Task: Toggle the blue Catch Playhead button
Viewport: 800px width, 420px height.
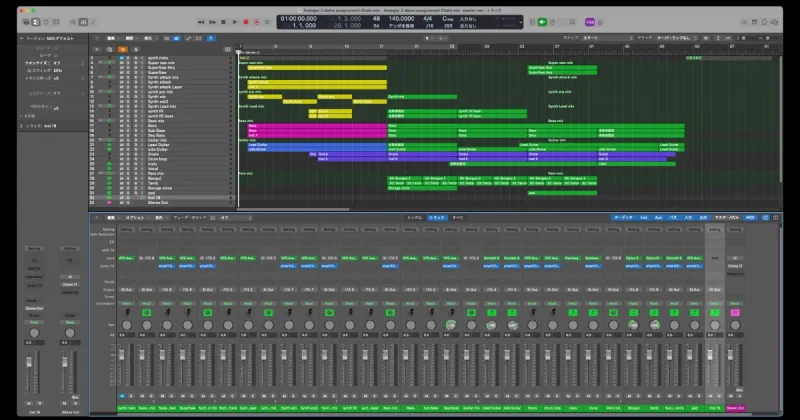Action: coord(211,38)
